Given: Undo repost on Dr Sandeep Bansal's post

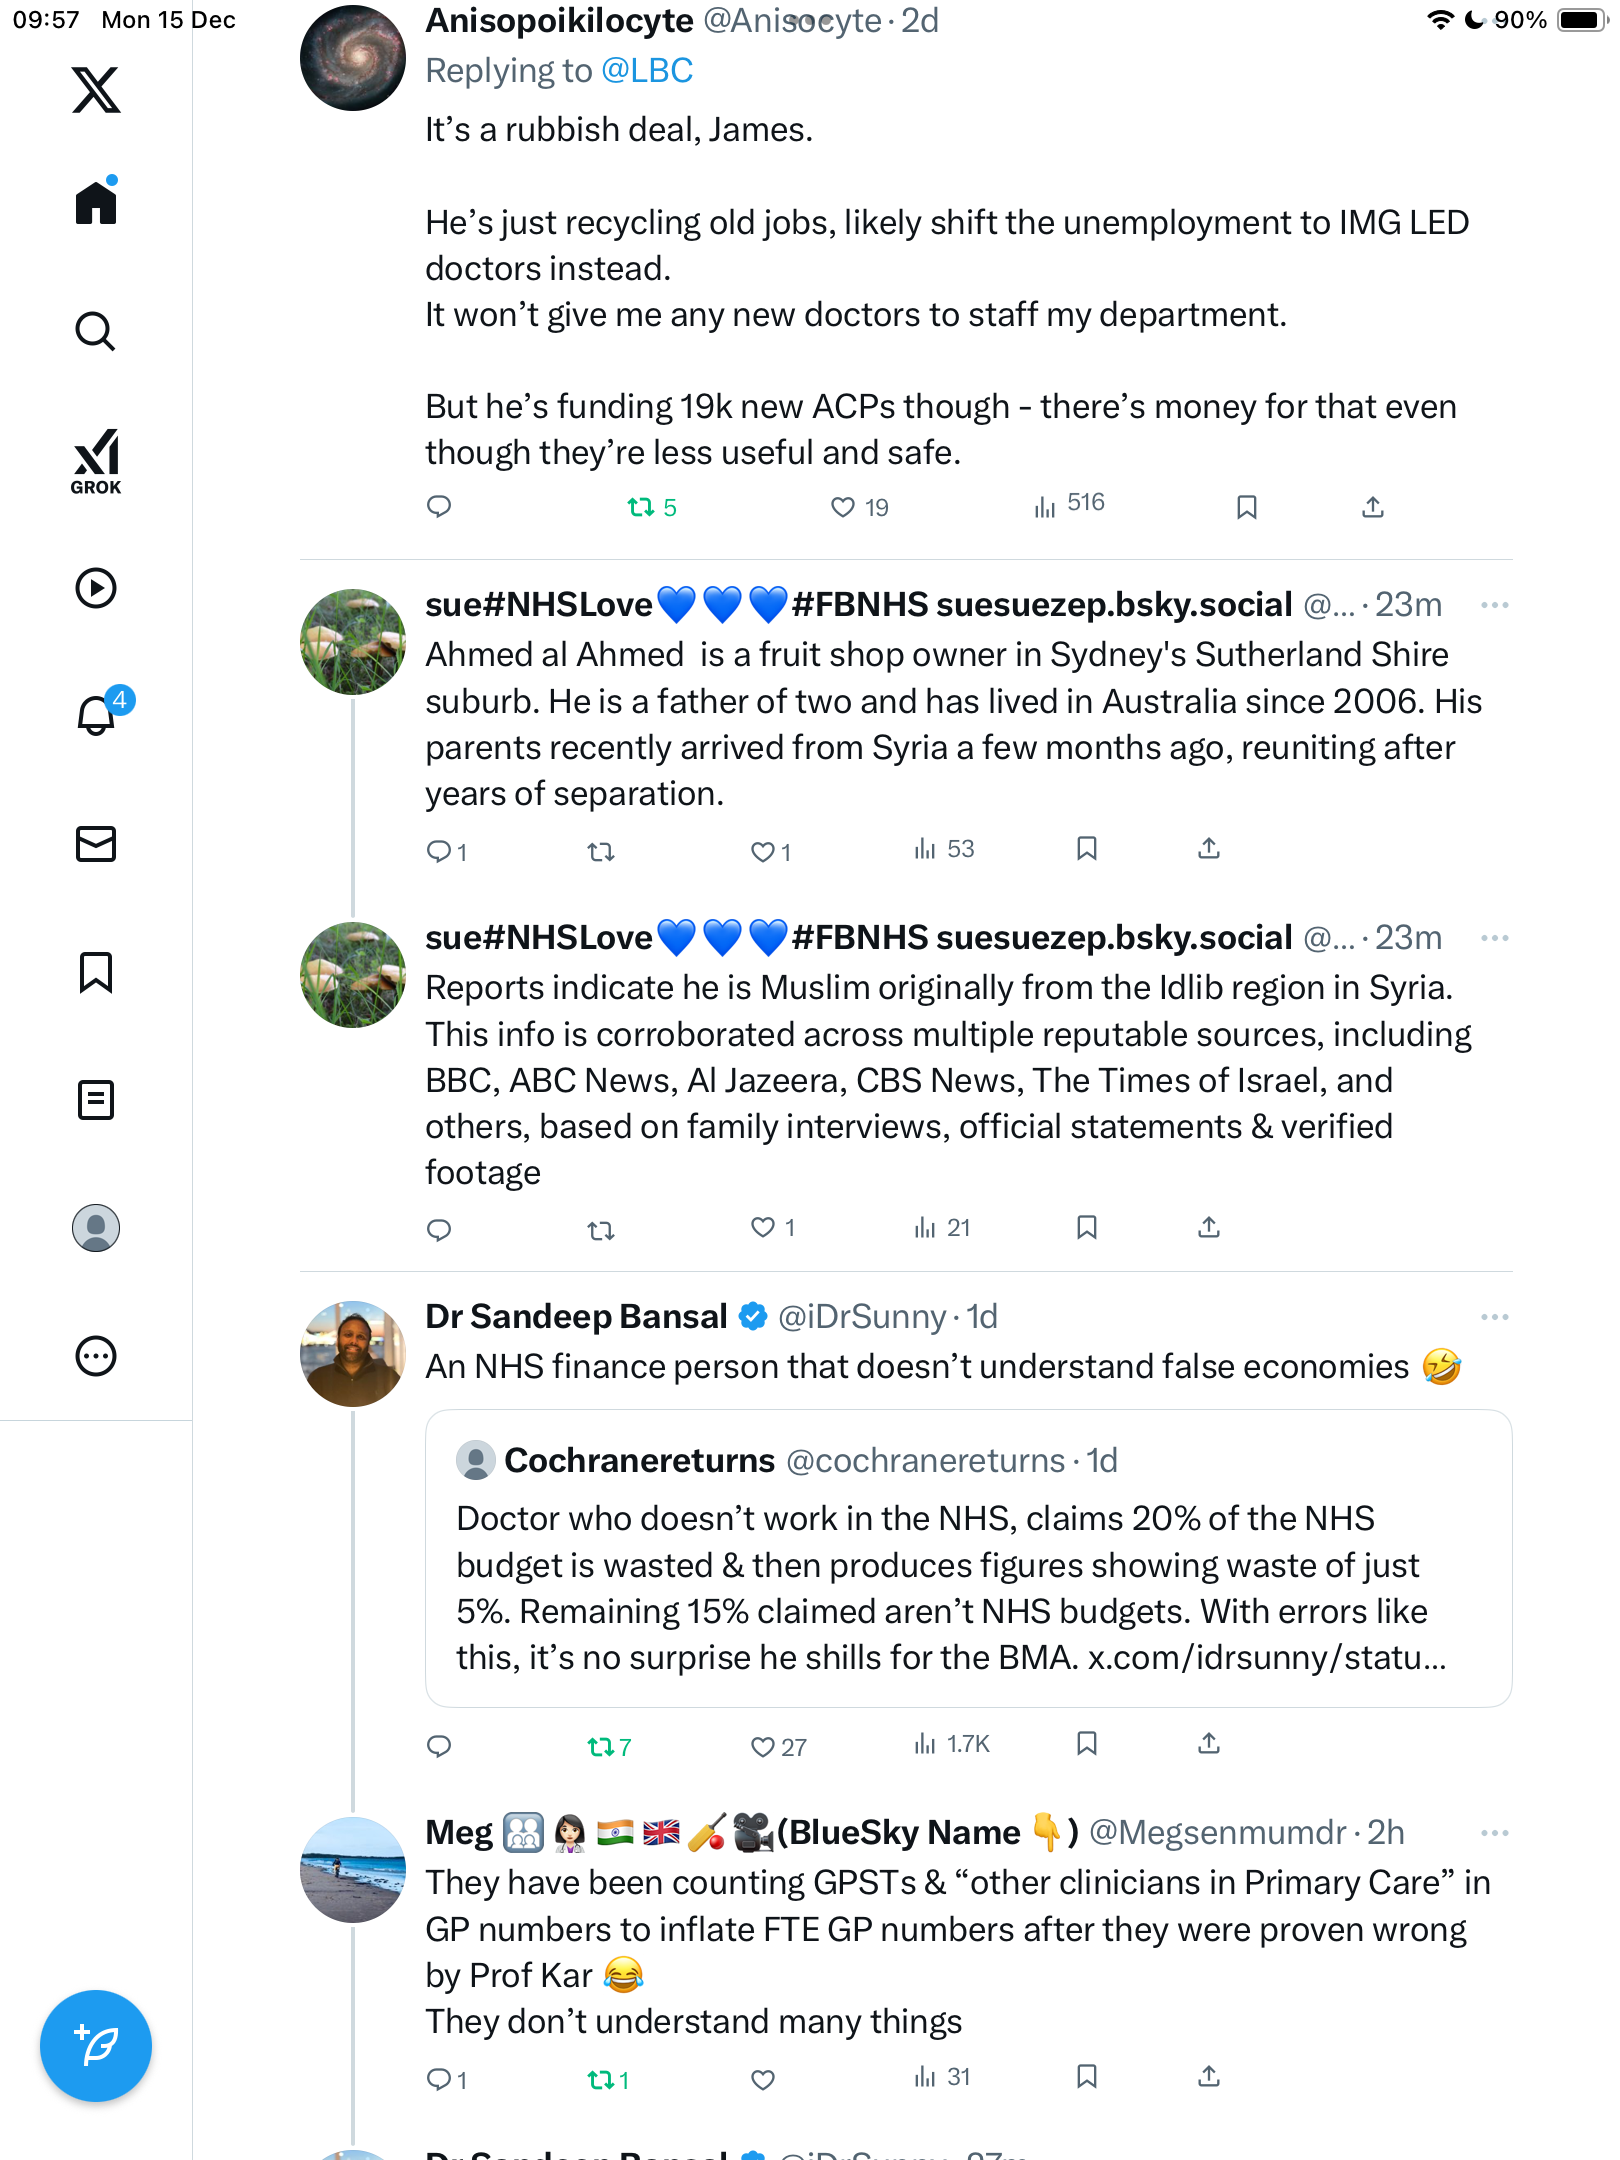Looking at the screenshot, I should 602,1746.
